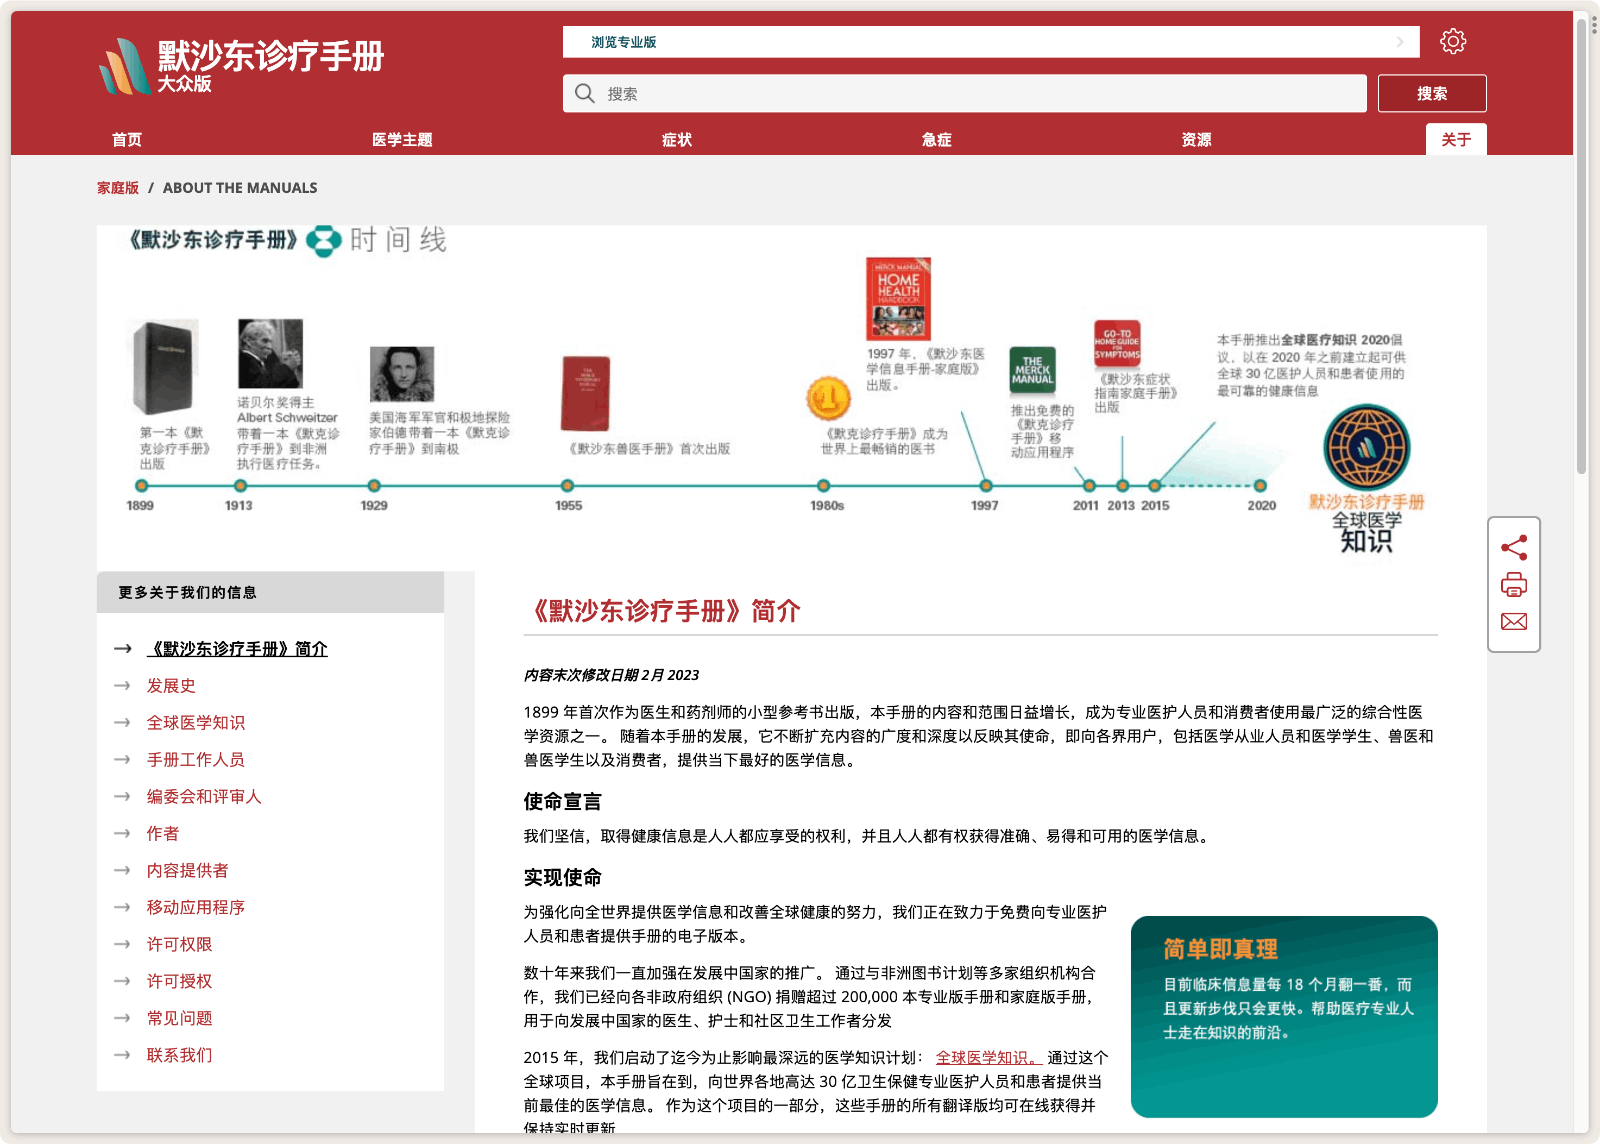1600x1144 pixels.
Task: Click the arrow beside 发展史
Action: click(122, 686)
